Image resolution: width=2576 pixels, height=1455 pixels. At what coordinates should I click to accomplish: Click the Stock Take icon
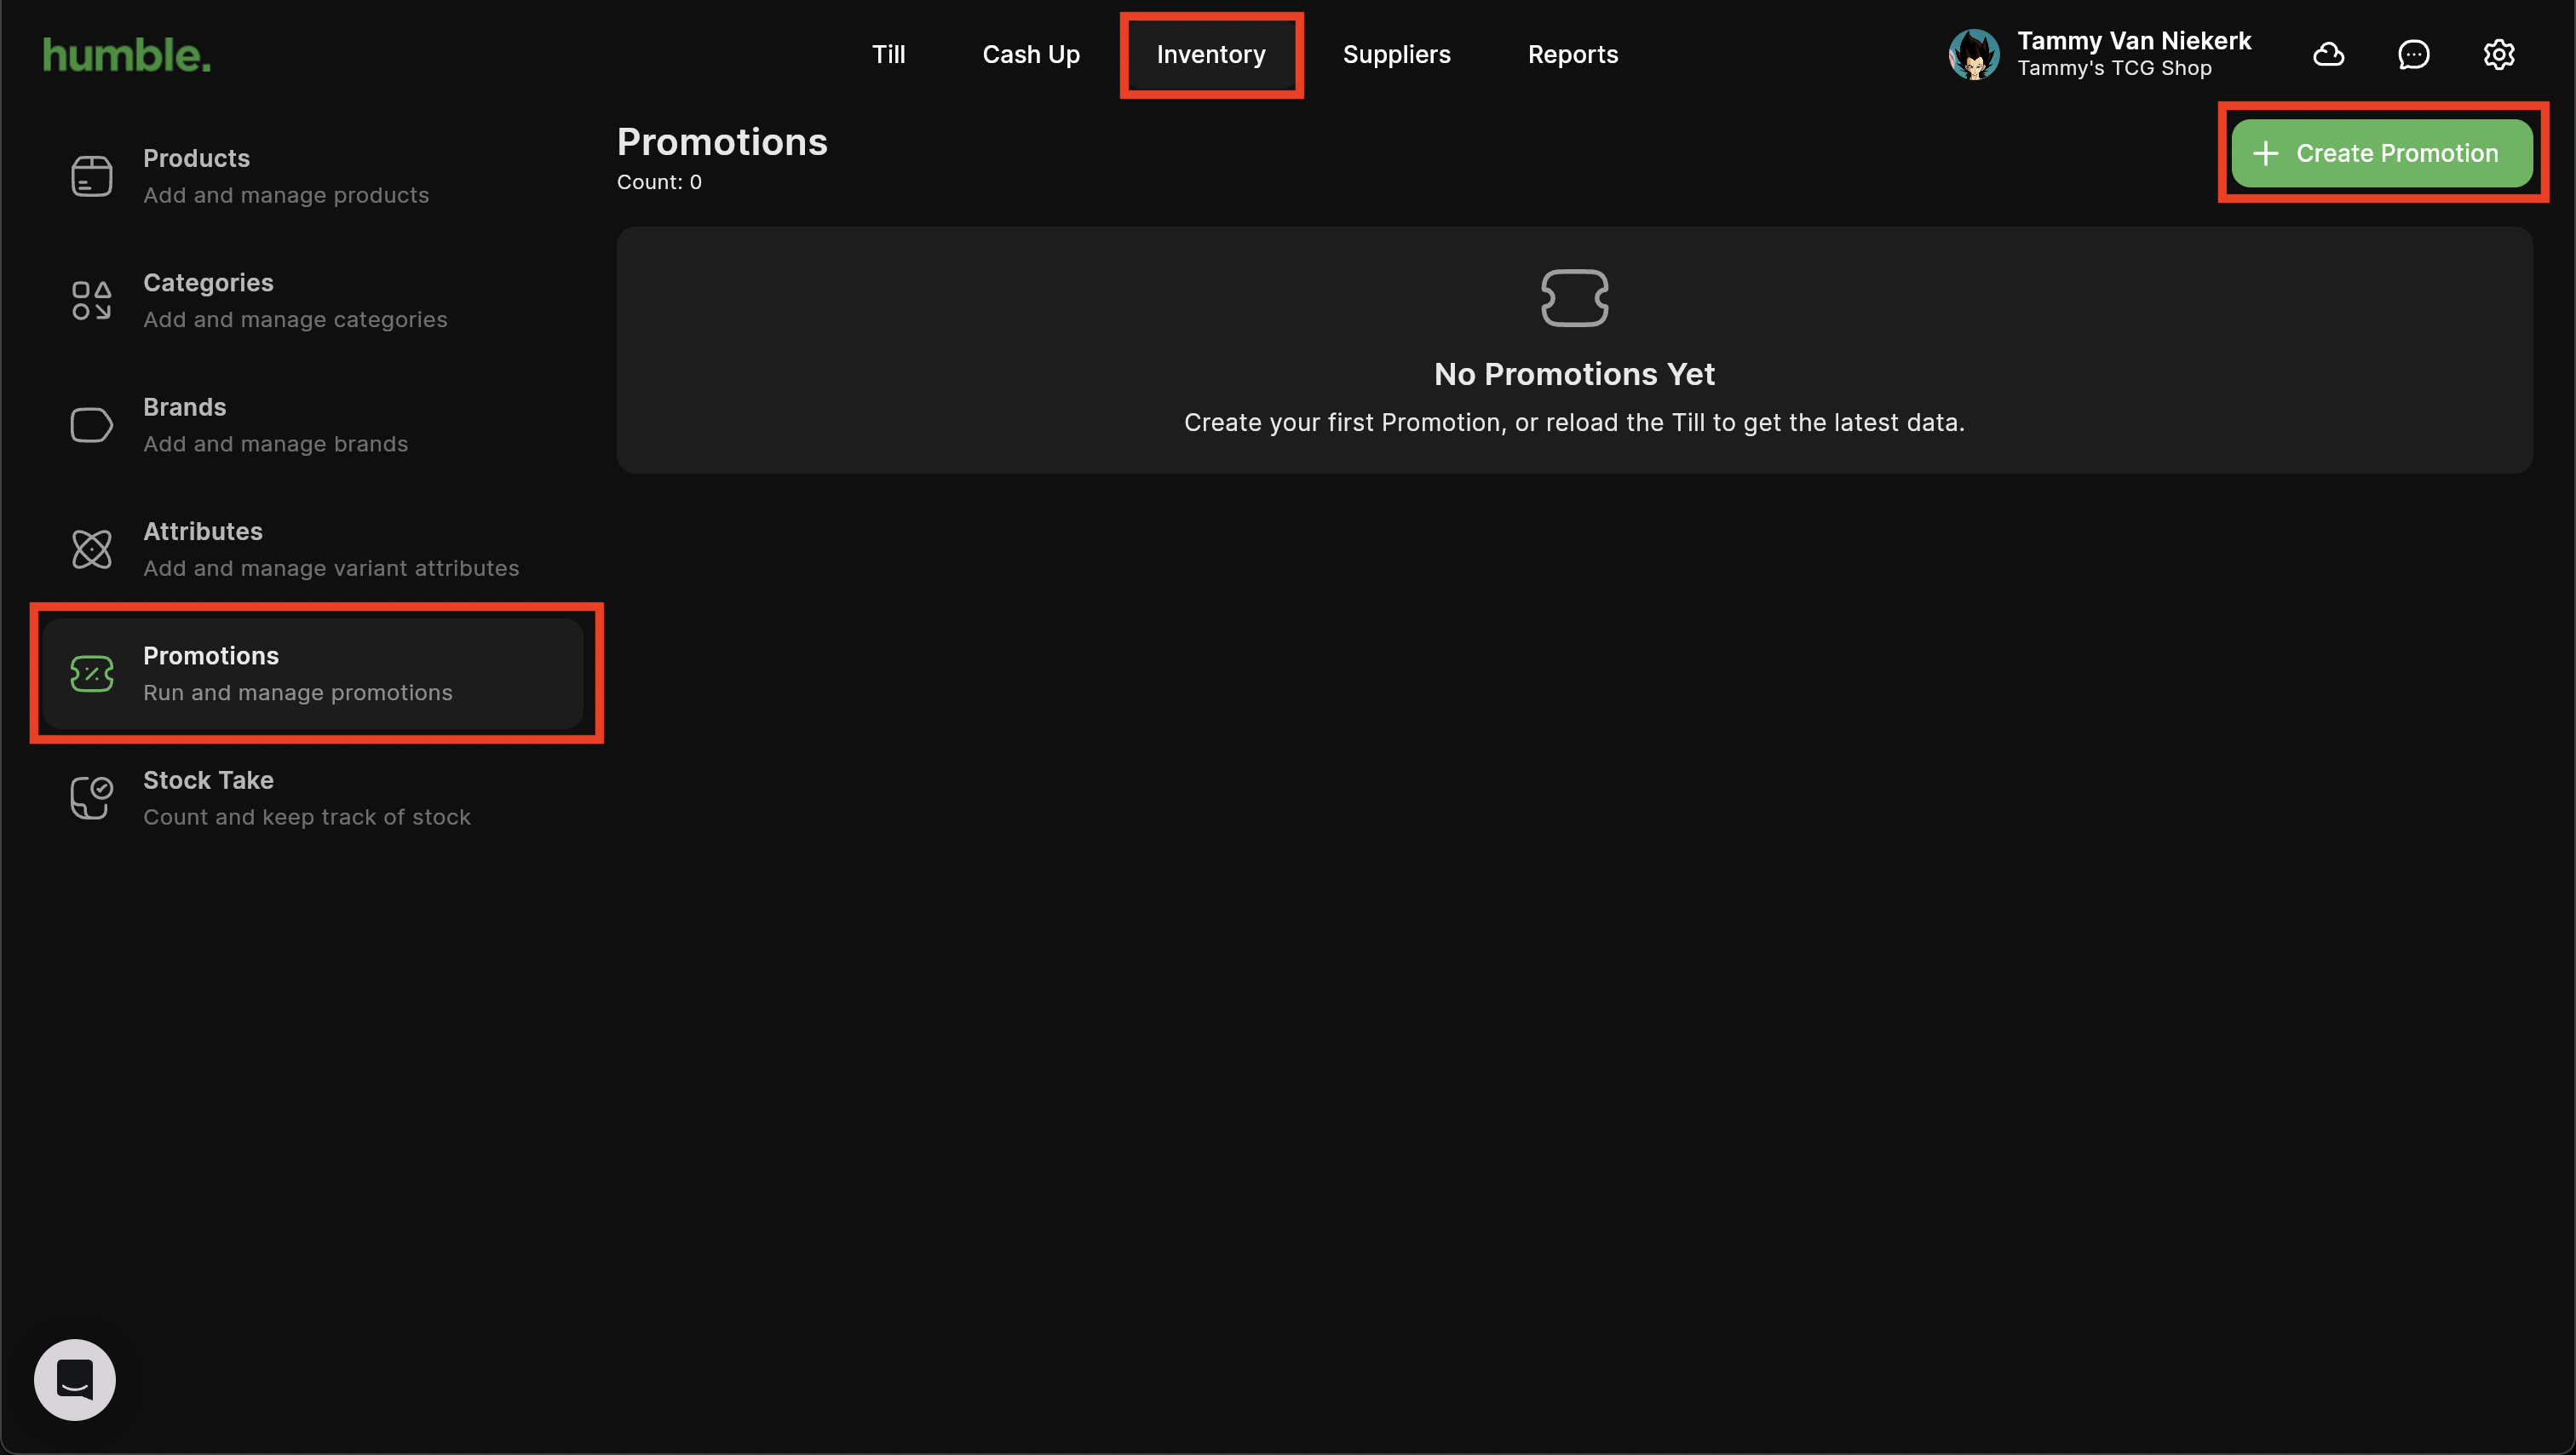point(91,798)
